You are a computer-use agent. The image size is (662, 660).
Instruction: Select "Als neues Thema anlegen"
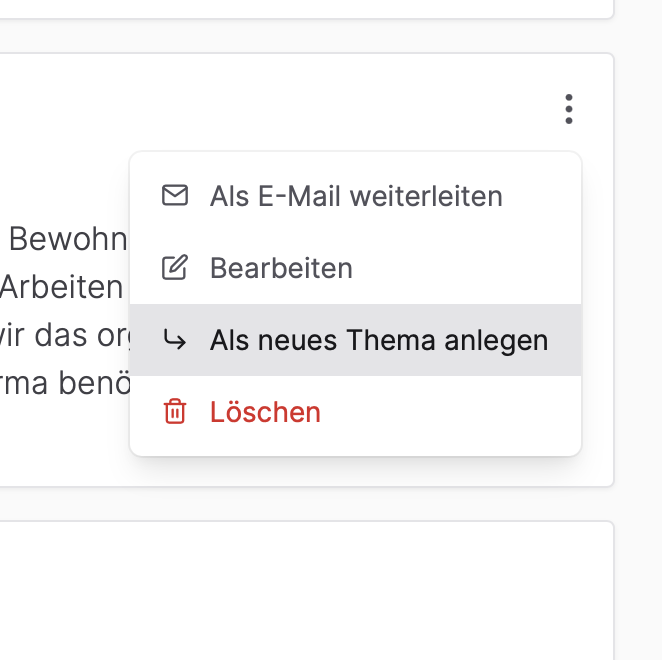378,340
